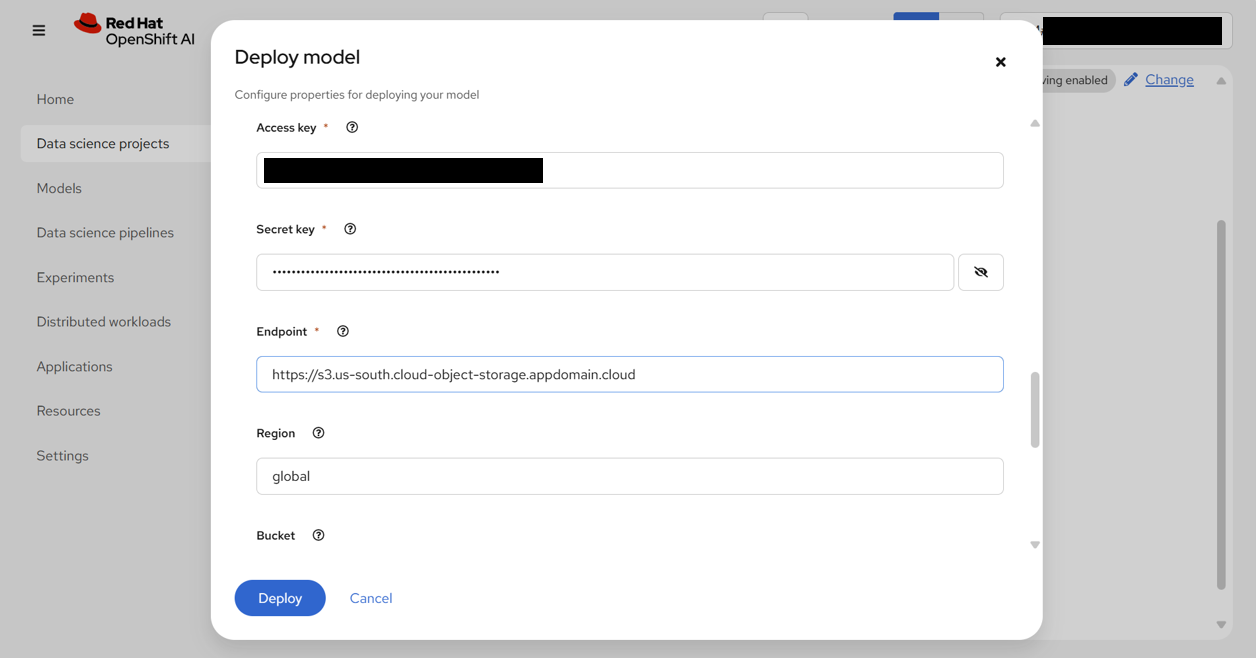Click the dialog scrollbar thumb
Image resolution: width=1256 pixels, height=658 pixels.
pos(1035,410)
